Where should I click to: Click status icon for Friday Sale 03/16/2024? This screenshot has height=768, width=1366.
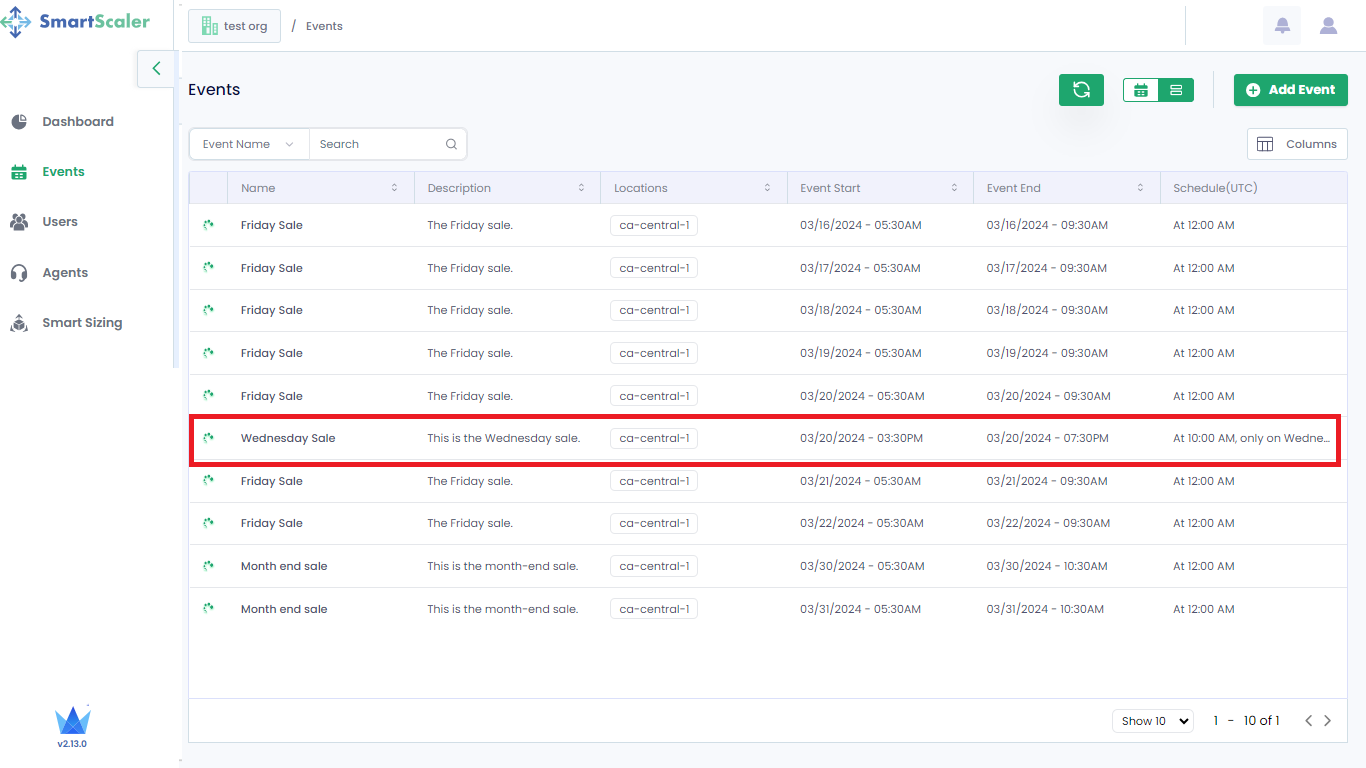[x=208, y=225]
